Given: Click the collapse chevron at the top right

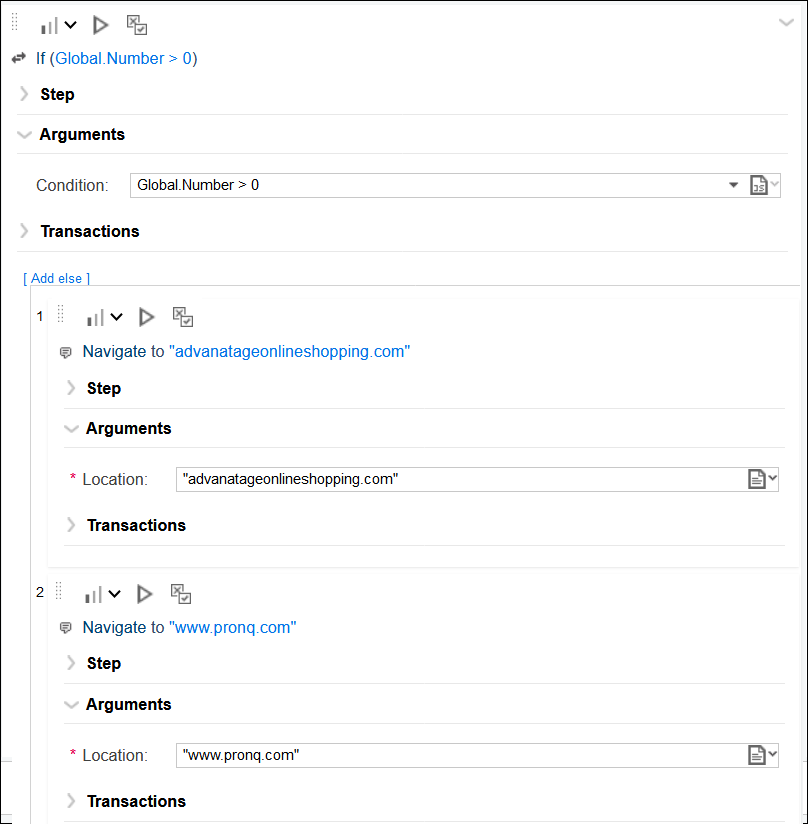Looking at the screenshot, I should (x=786, y=22).
